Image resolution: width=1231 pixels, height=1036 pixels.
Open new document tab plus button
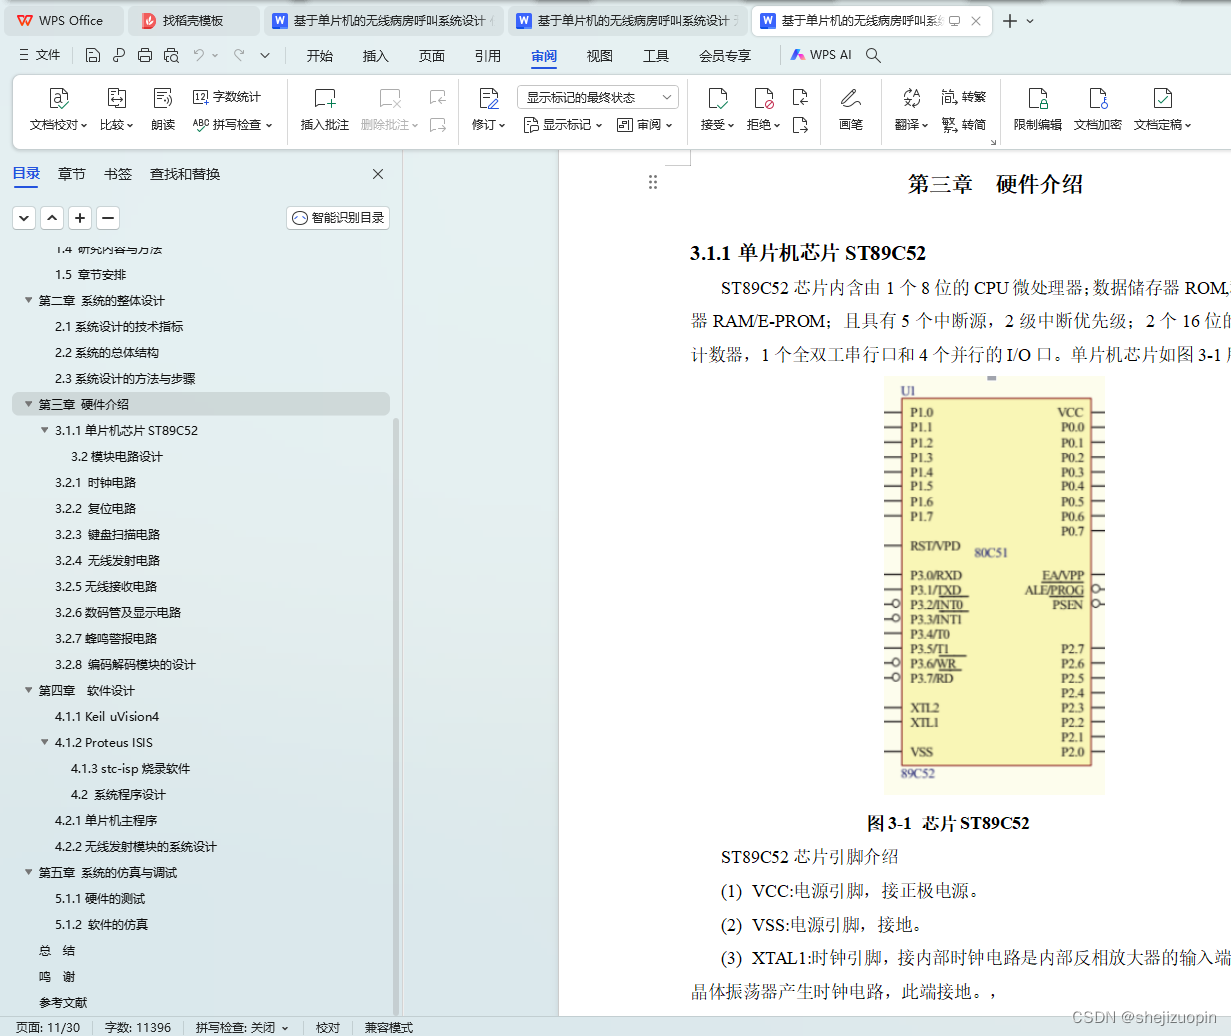pyautogui.click(x=1010, y=20)
